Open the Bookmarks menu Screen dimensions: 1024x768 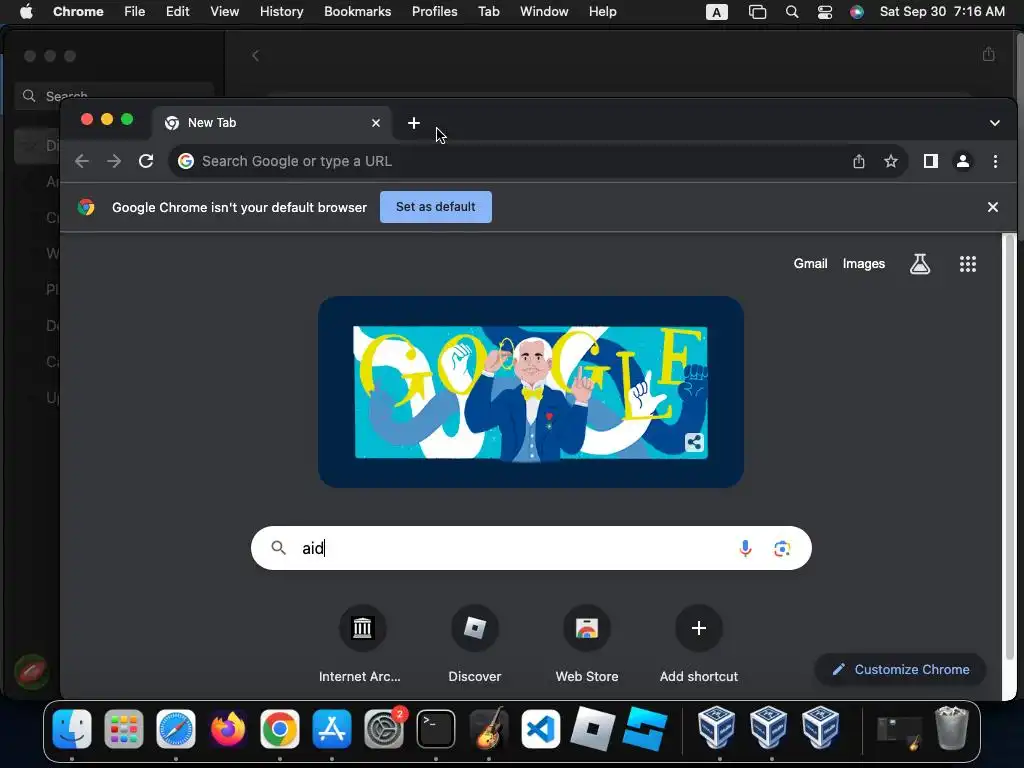[357, 12]
